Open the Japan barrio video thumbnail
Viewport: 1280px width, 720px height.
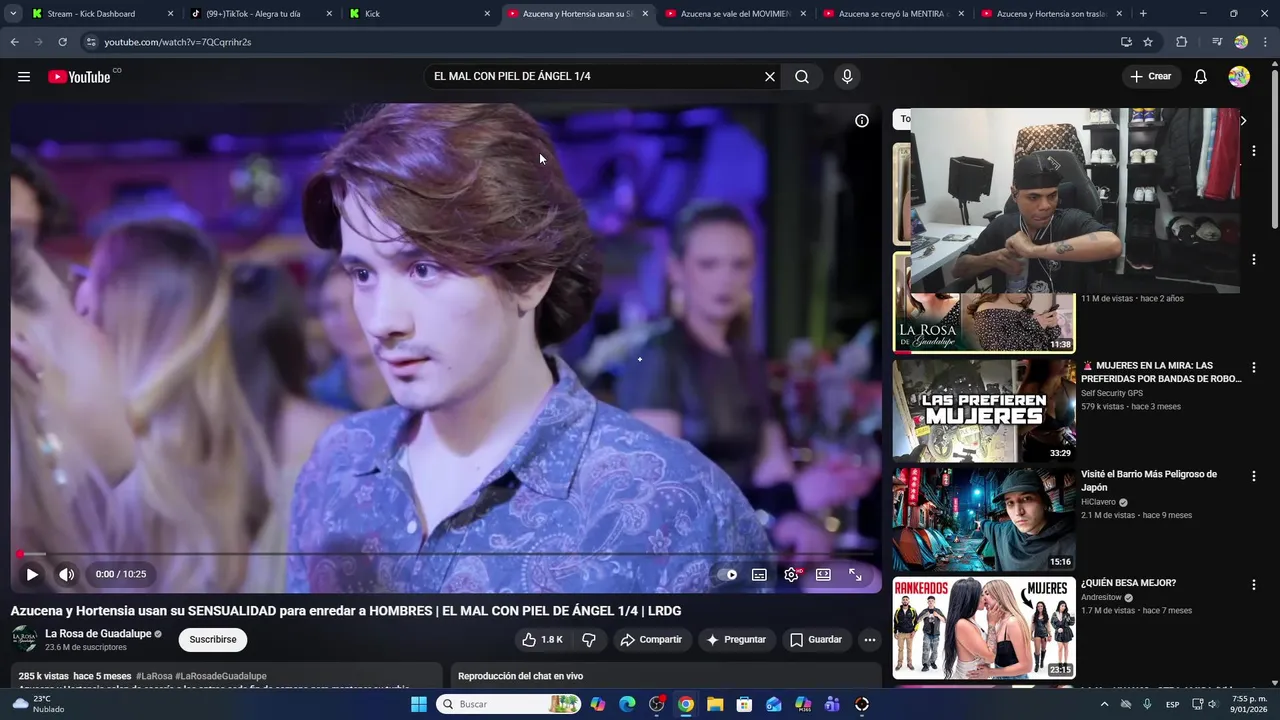984,520
